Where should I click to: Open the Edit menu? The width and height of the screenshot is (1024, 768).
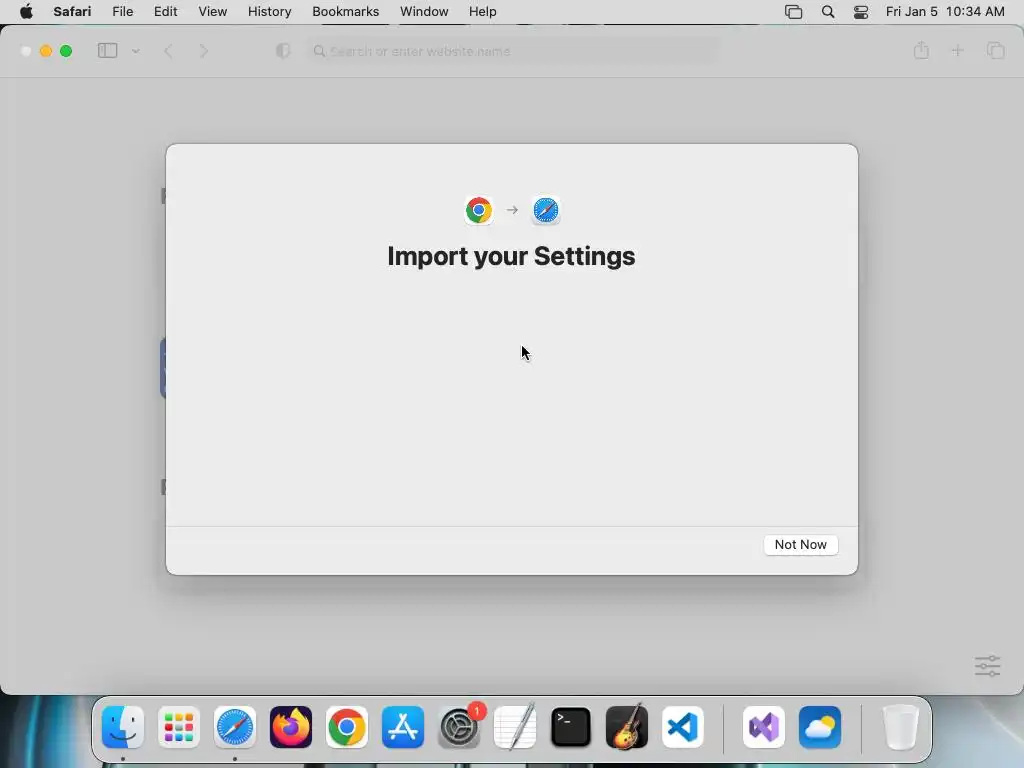tap(165, 12)
